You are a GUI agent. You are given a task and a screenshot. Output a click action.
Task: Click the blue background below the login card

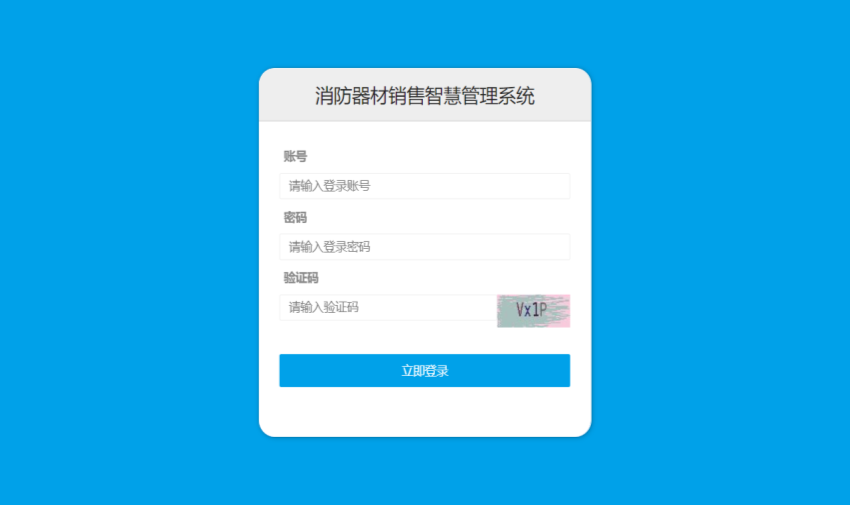424,471
